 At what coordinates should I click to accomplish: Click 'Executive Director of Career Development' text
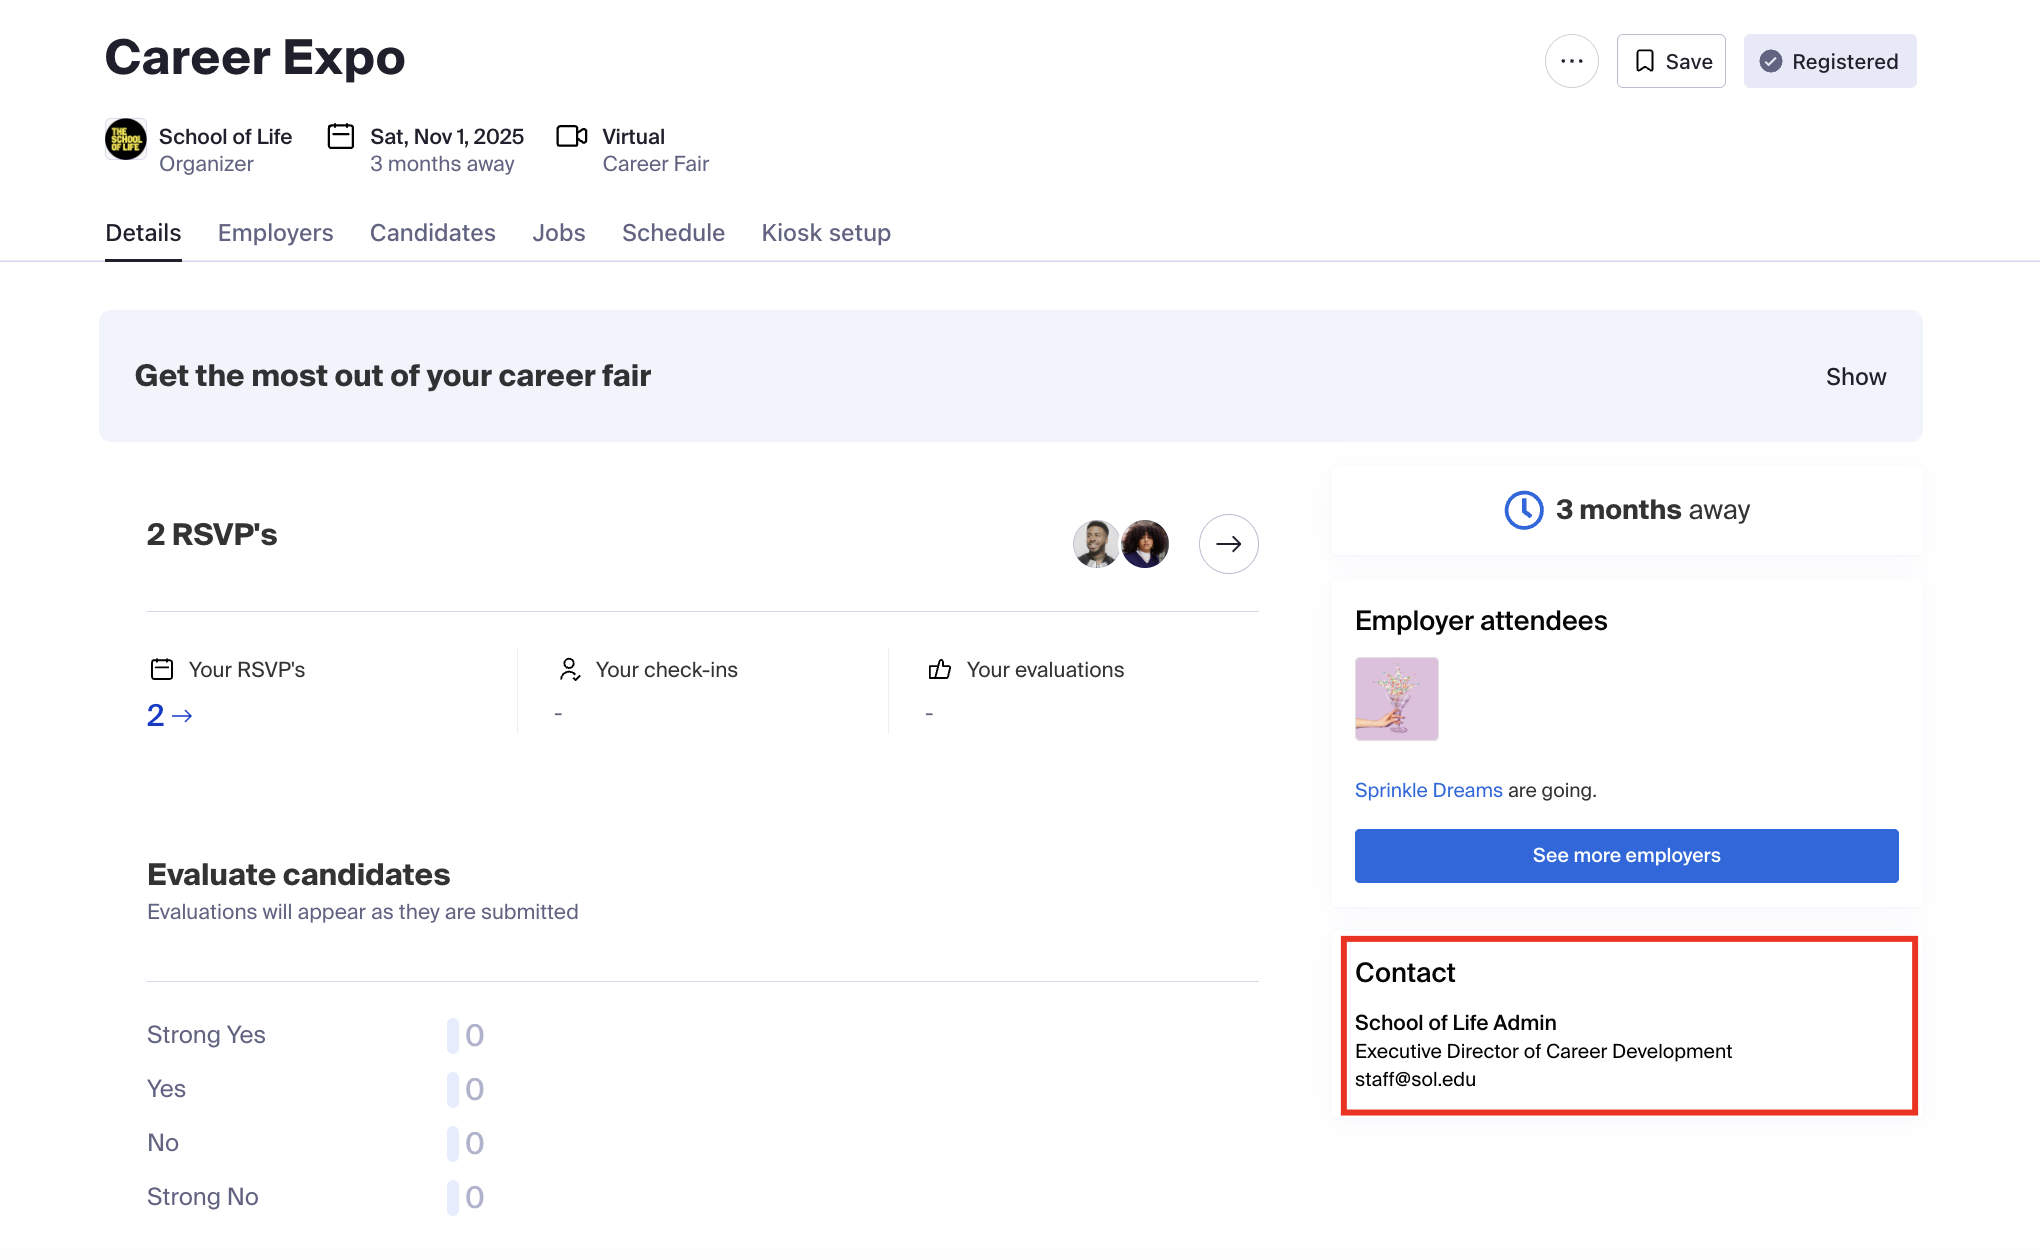click(x=1543, y=1051)
